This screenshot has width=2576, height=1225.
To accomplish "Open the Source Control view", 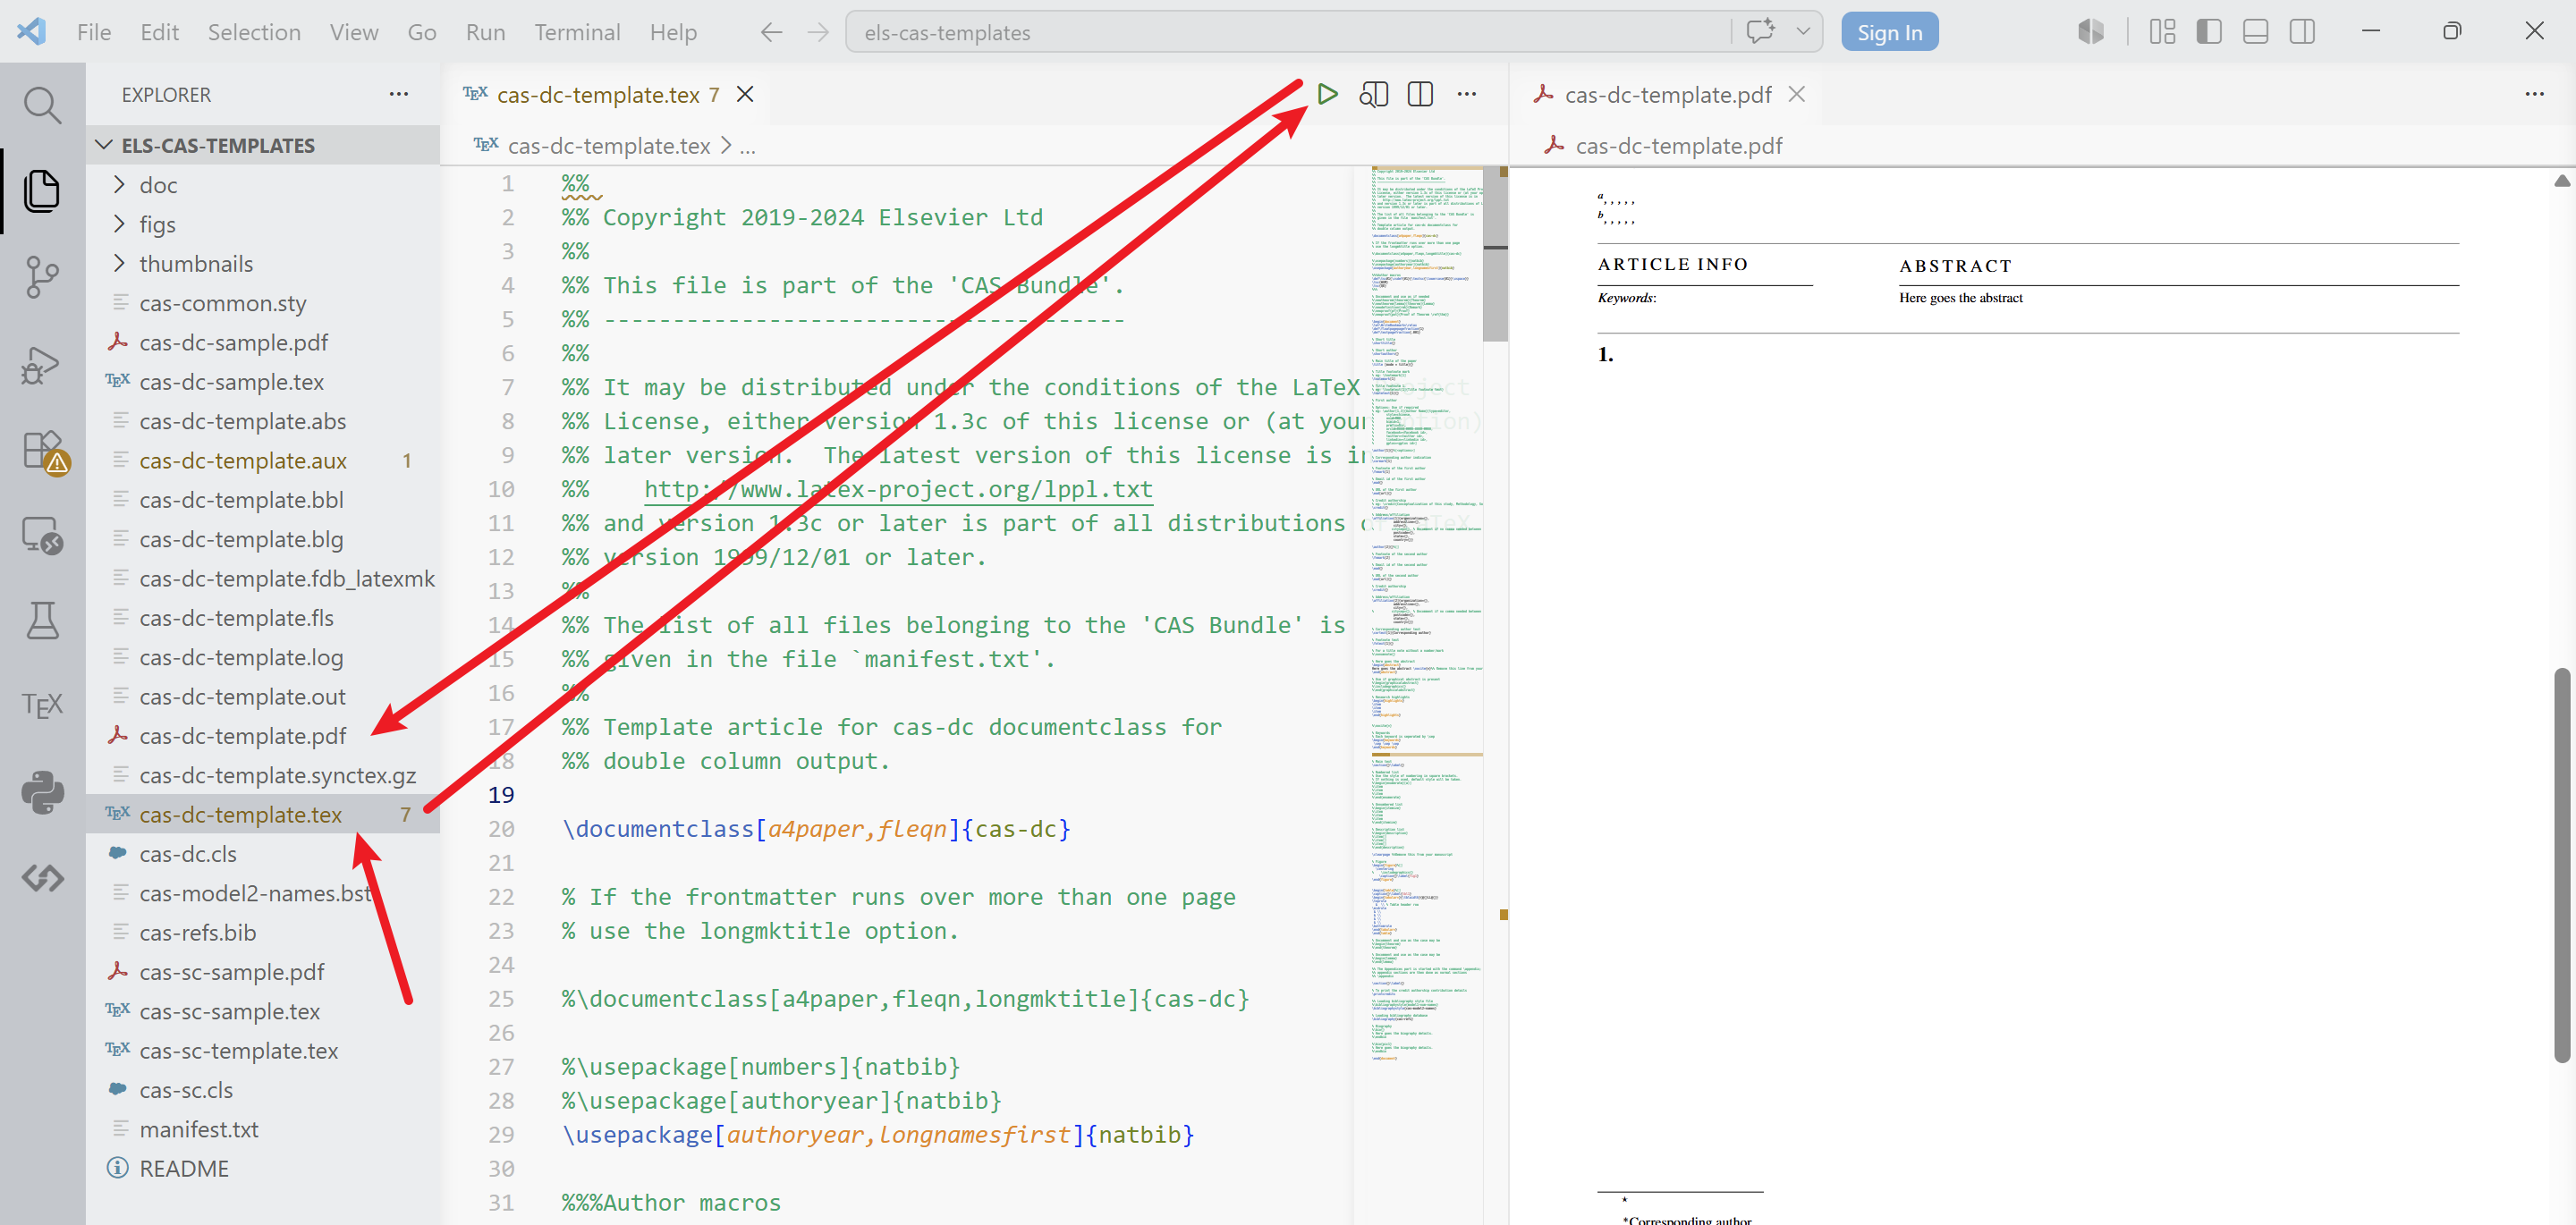I will 42,277.
